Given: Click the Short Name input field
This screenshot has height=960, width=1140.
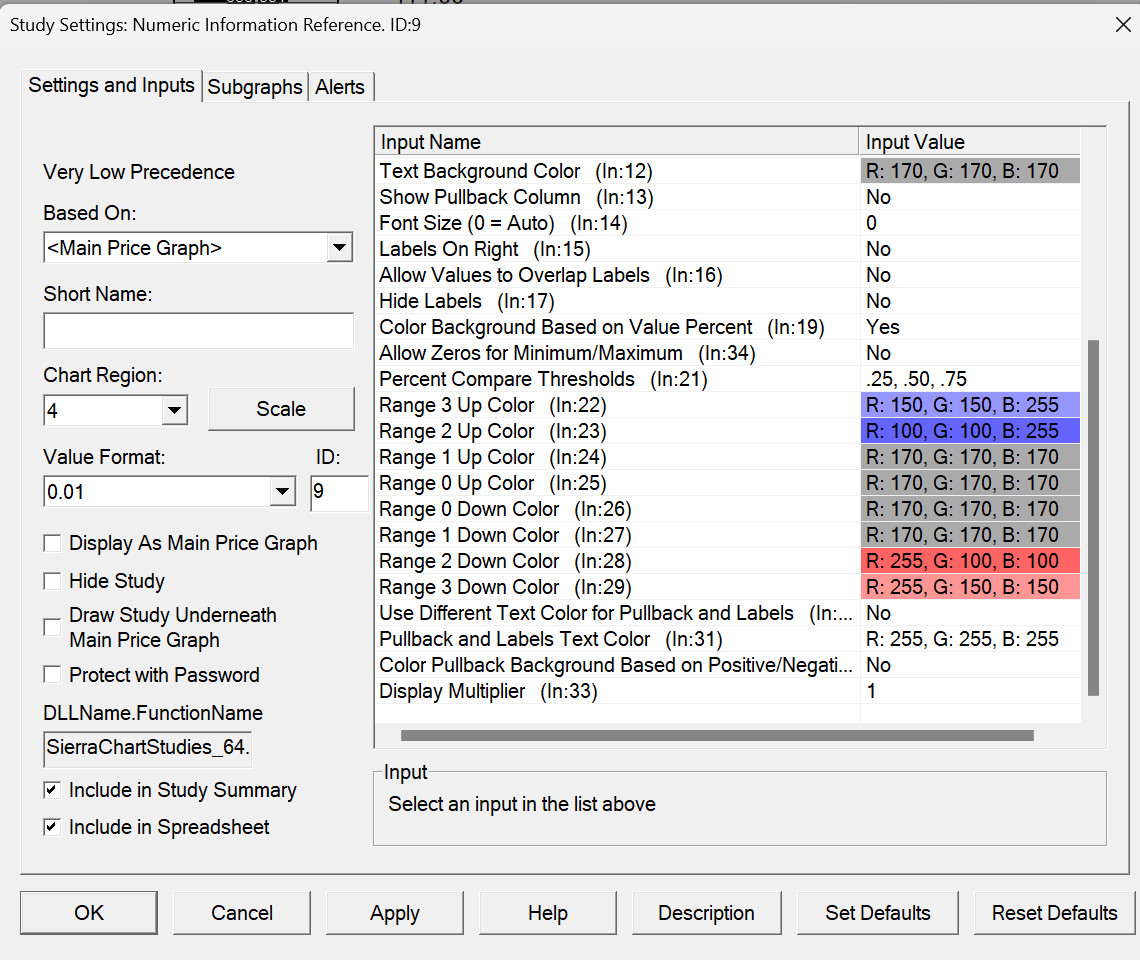Looking at the screenshot, I should [x=198, y=331].
